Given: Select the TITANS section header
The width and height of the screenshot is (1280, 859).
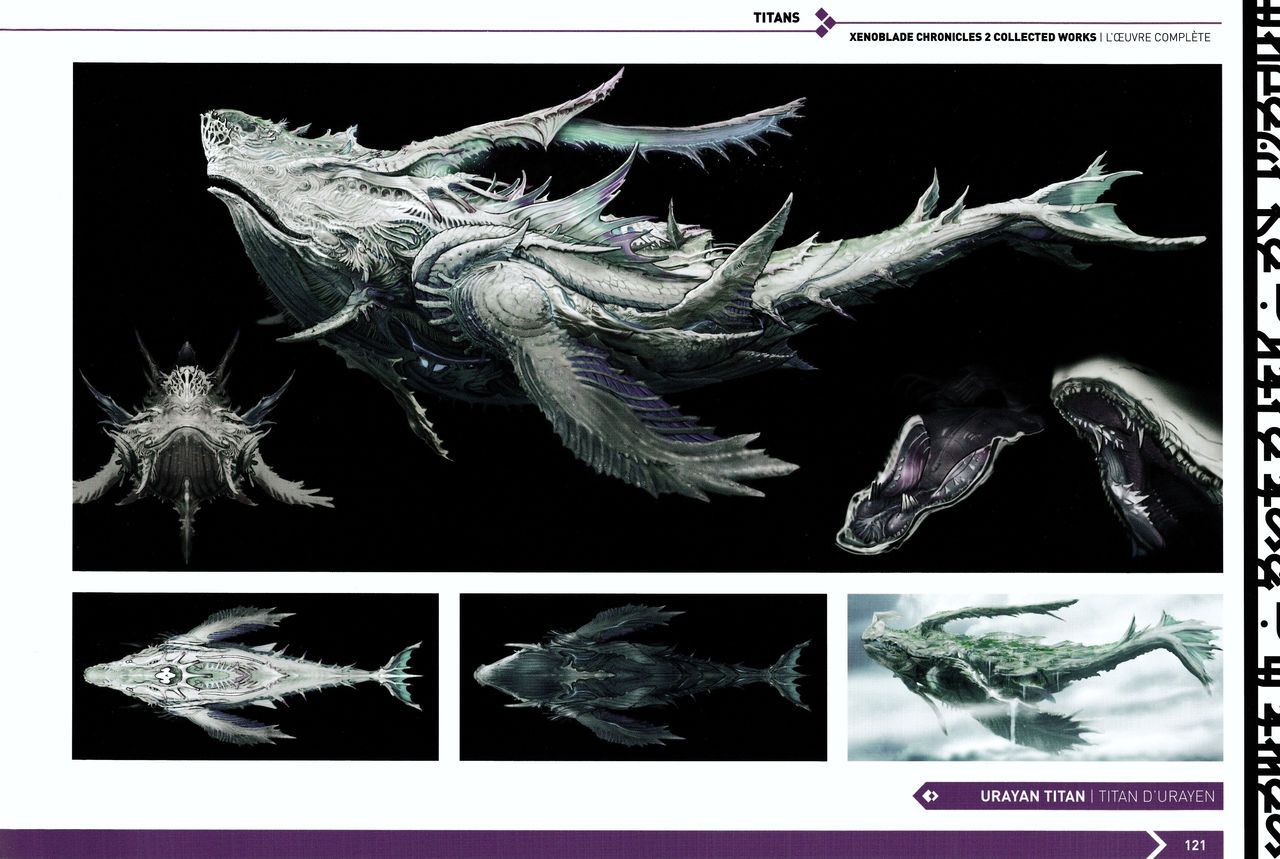Looking at the screenshot, I should (776, 17).
